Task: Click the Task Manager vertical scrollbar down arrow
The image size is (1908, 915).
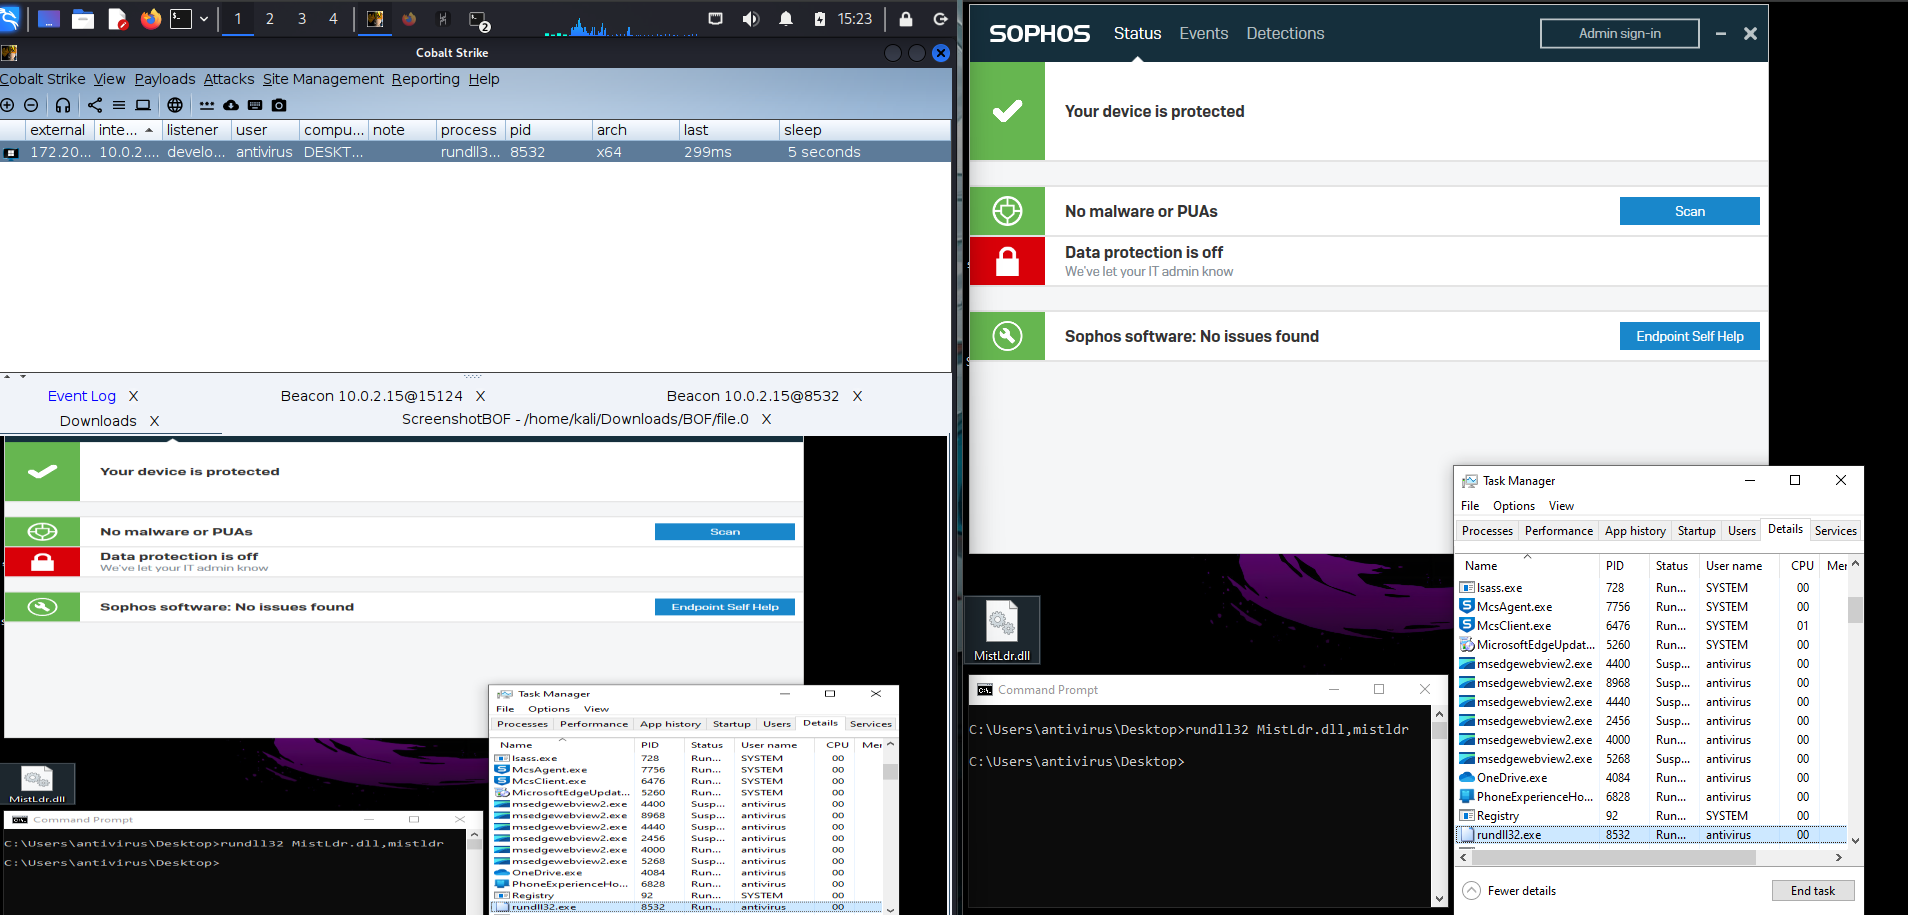Action: [1855, 841]
